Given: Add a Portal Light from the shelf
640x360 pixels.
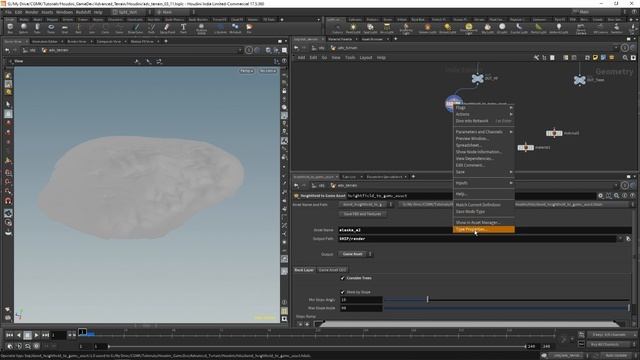Looking at the screenshot, I should point(538,28).
